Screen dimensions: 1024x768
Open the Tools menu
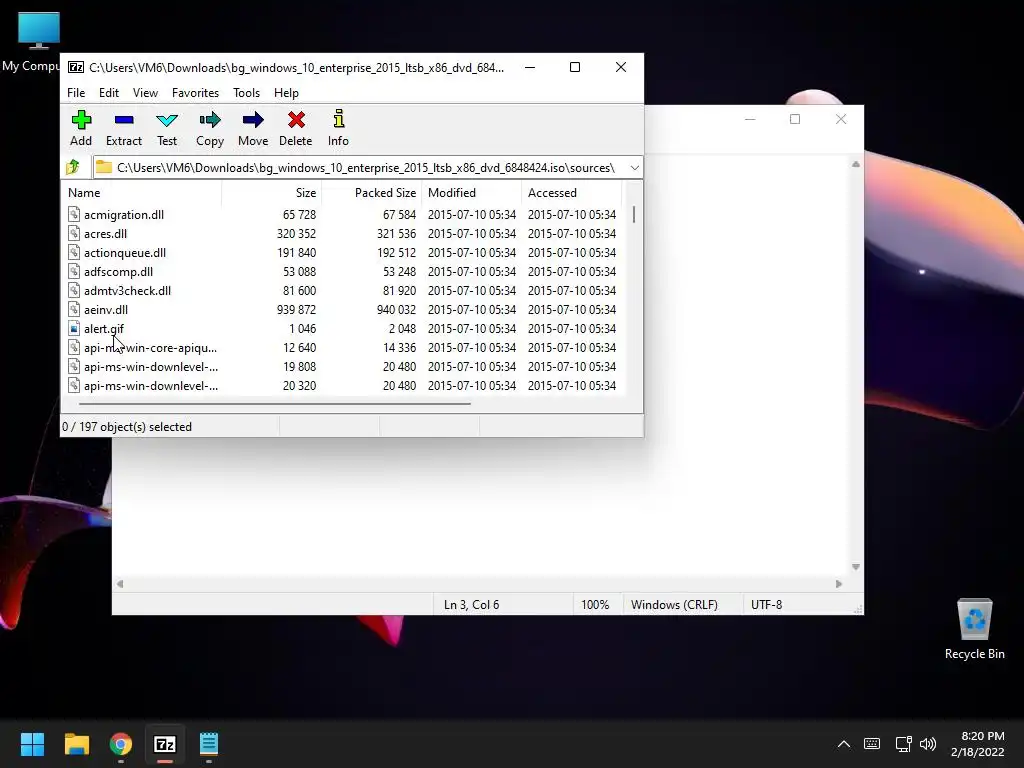[x=246, y=93]
